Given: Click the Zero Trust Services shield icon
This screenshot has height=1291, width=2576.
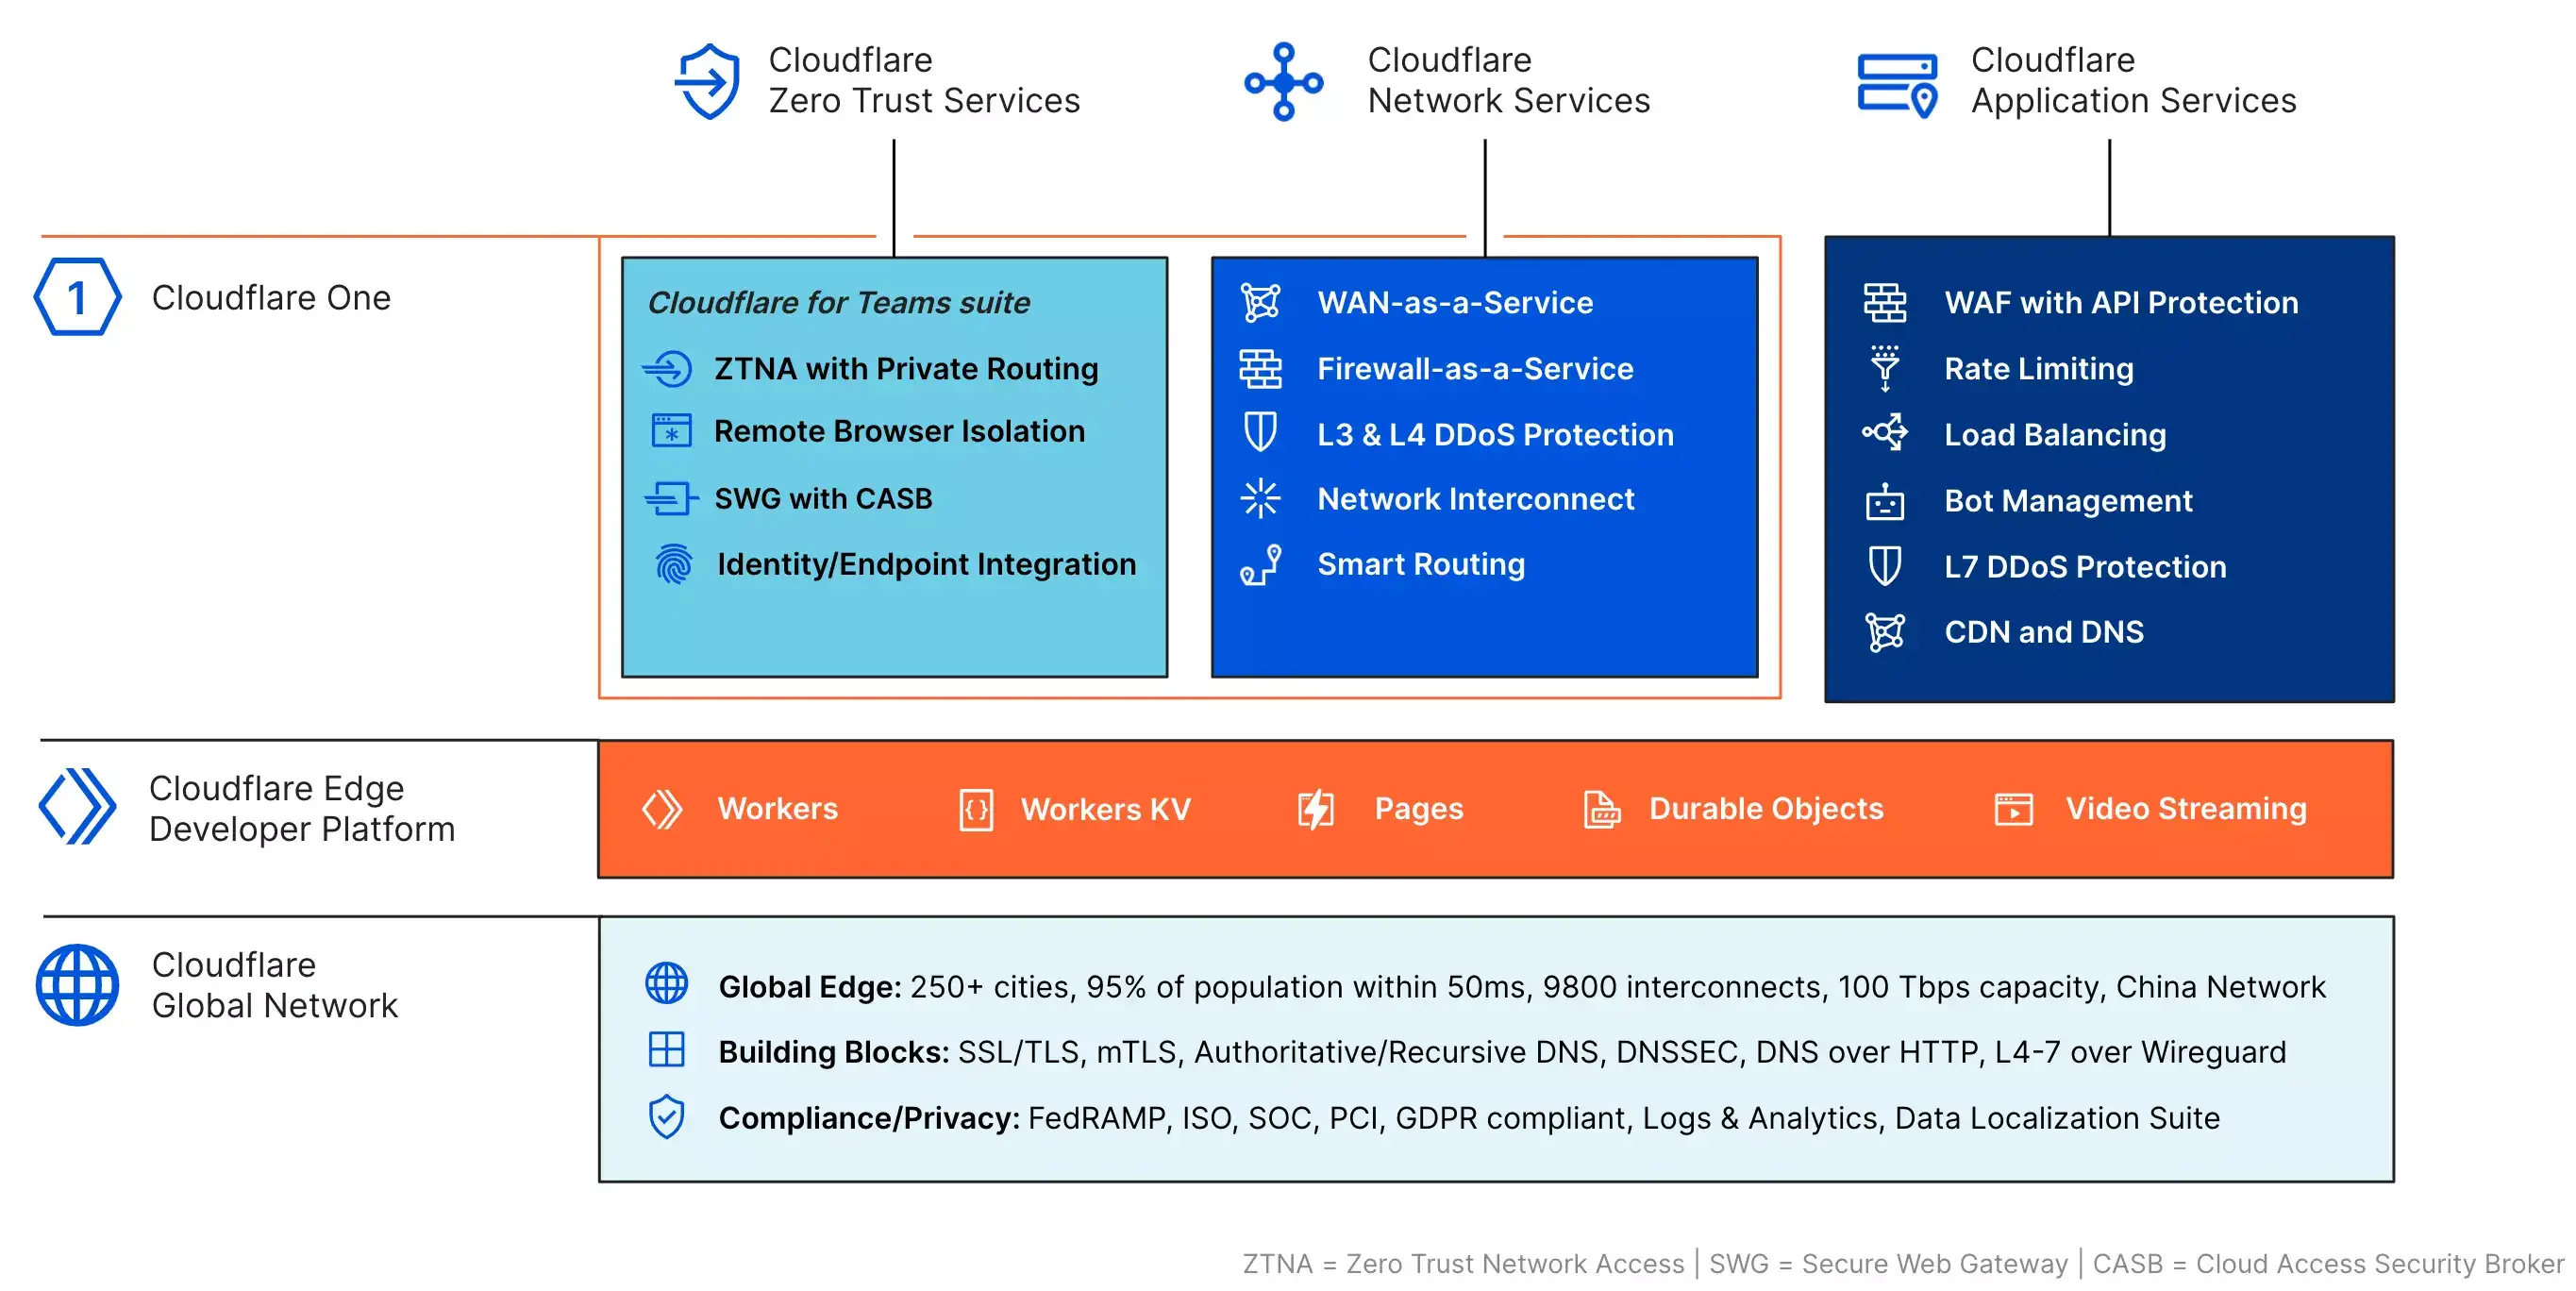Looking at the screenshot, I should point(708,81).
